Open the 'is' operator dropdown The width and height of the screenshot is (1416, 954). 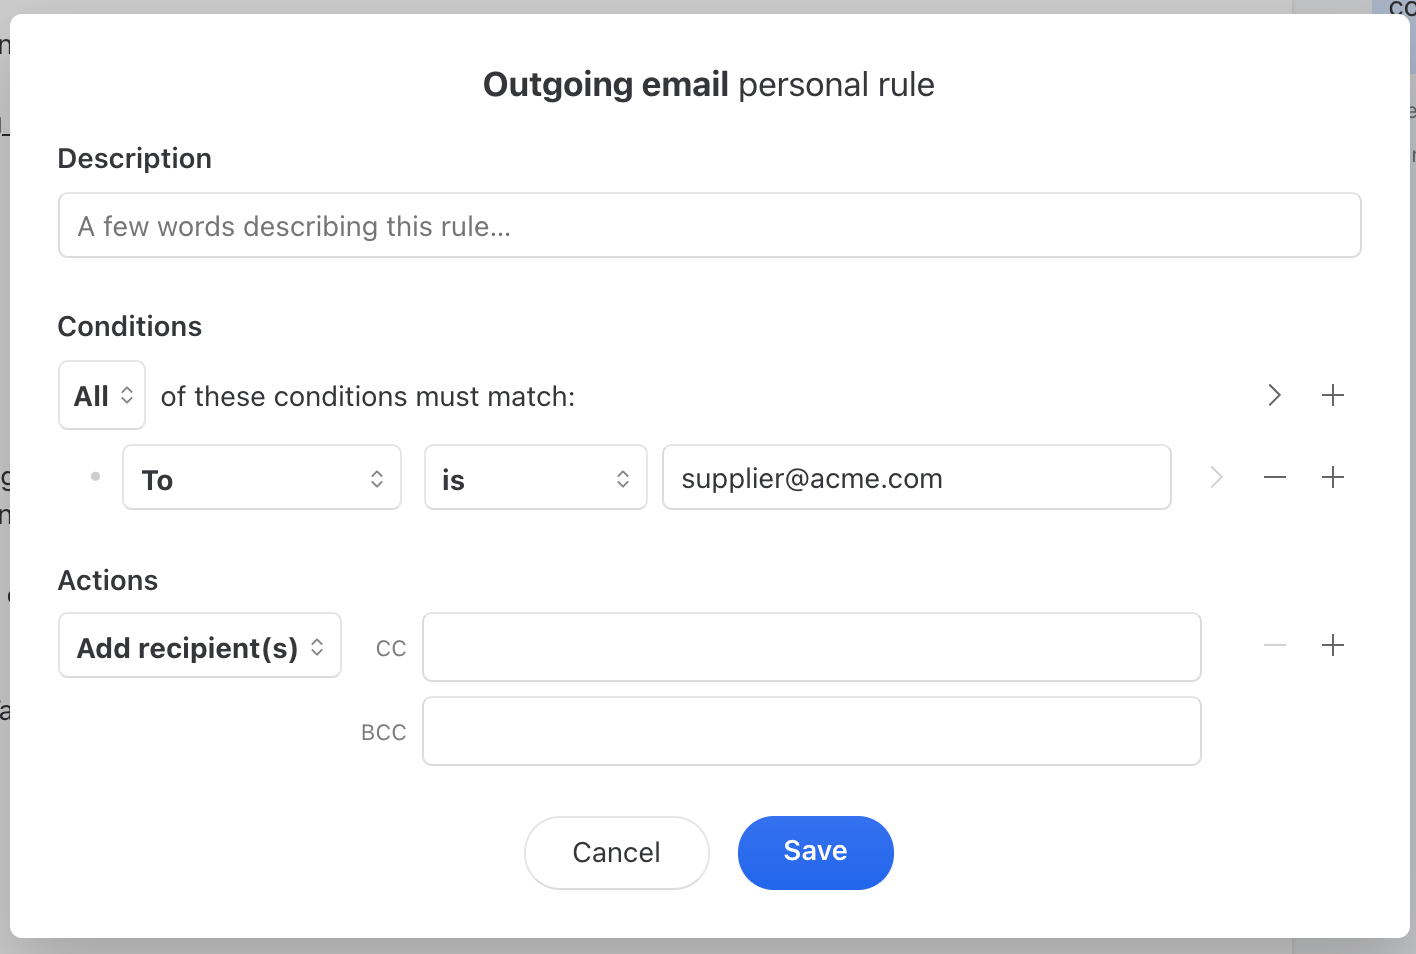(535, 478)
